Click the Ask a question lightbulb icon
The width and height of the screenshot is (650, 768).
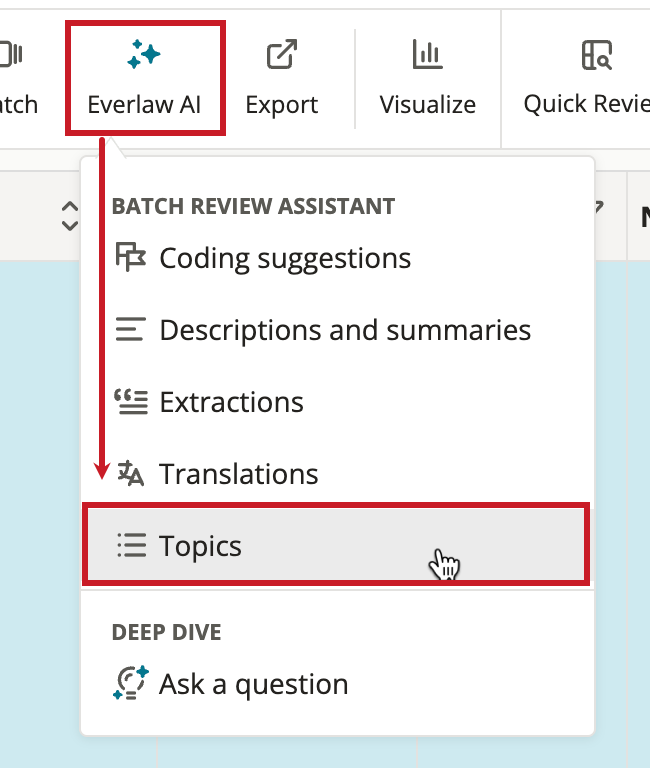(131, 683)
